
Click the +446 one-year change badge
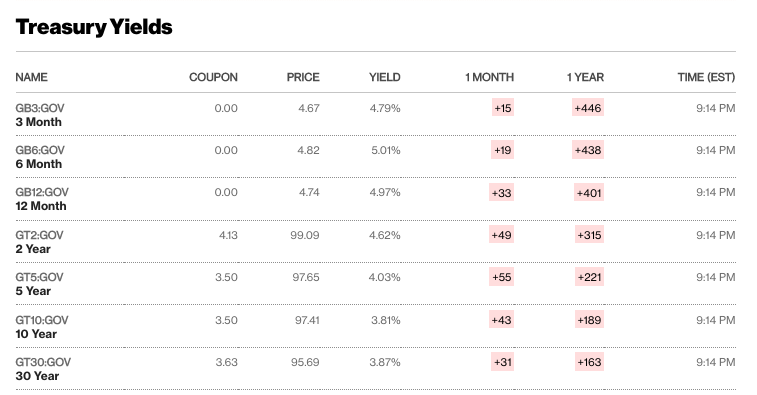pos(588,108)
